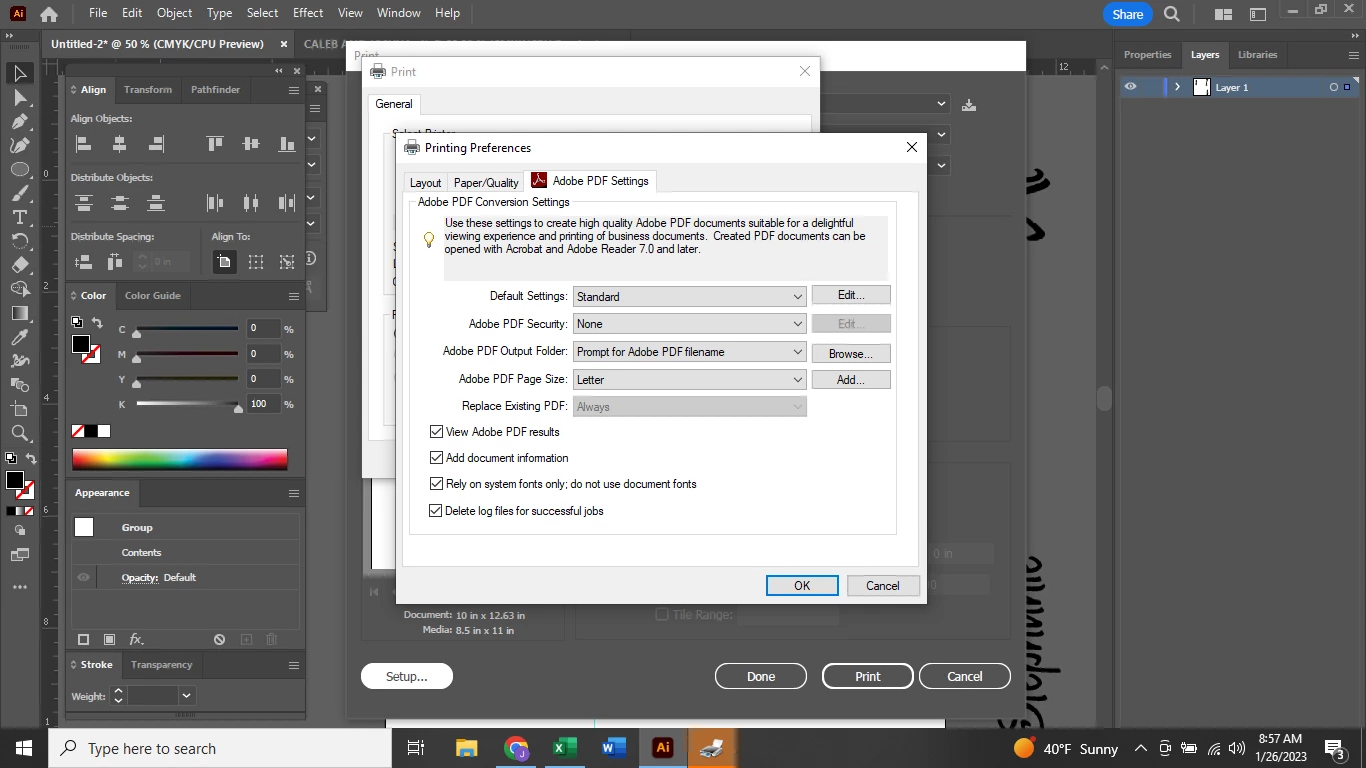The height and width of the screenshot is (768, 1366).
Task: Toggle Opacity visibility eye in Appearance panel
Action: pyautogui.click(x=83, y=577)
